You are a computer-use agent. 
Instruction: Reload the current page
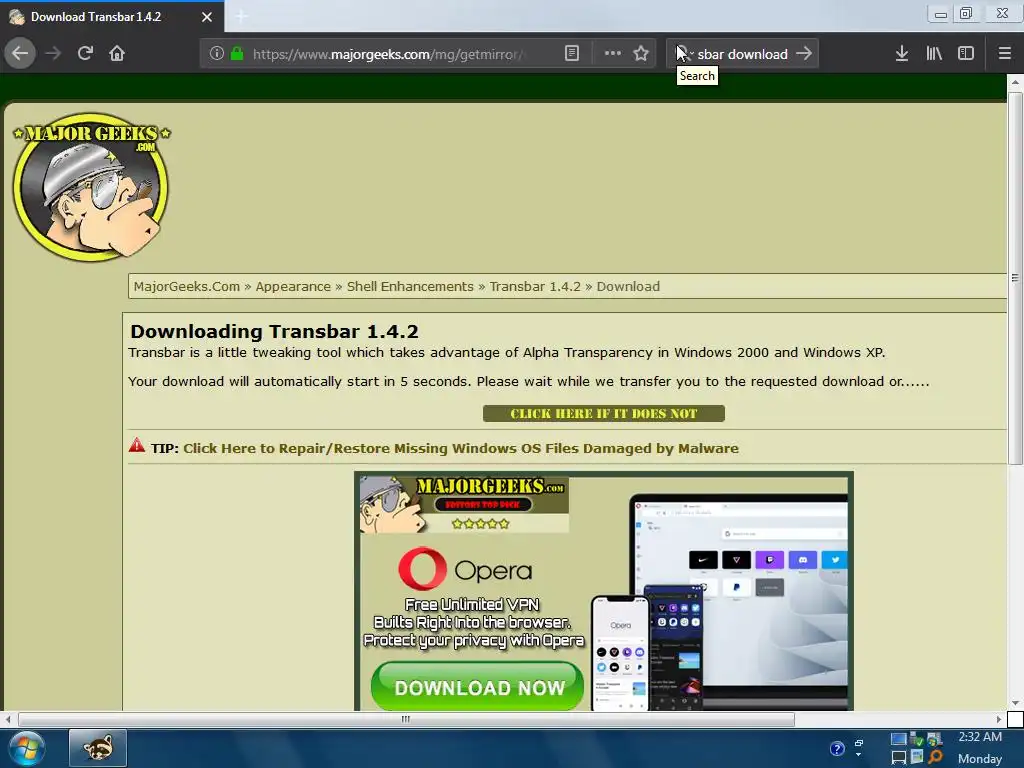85,54
